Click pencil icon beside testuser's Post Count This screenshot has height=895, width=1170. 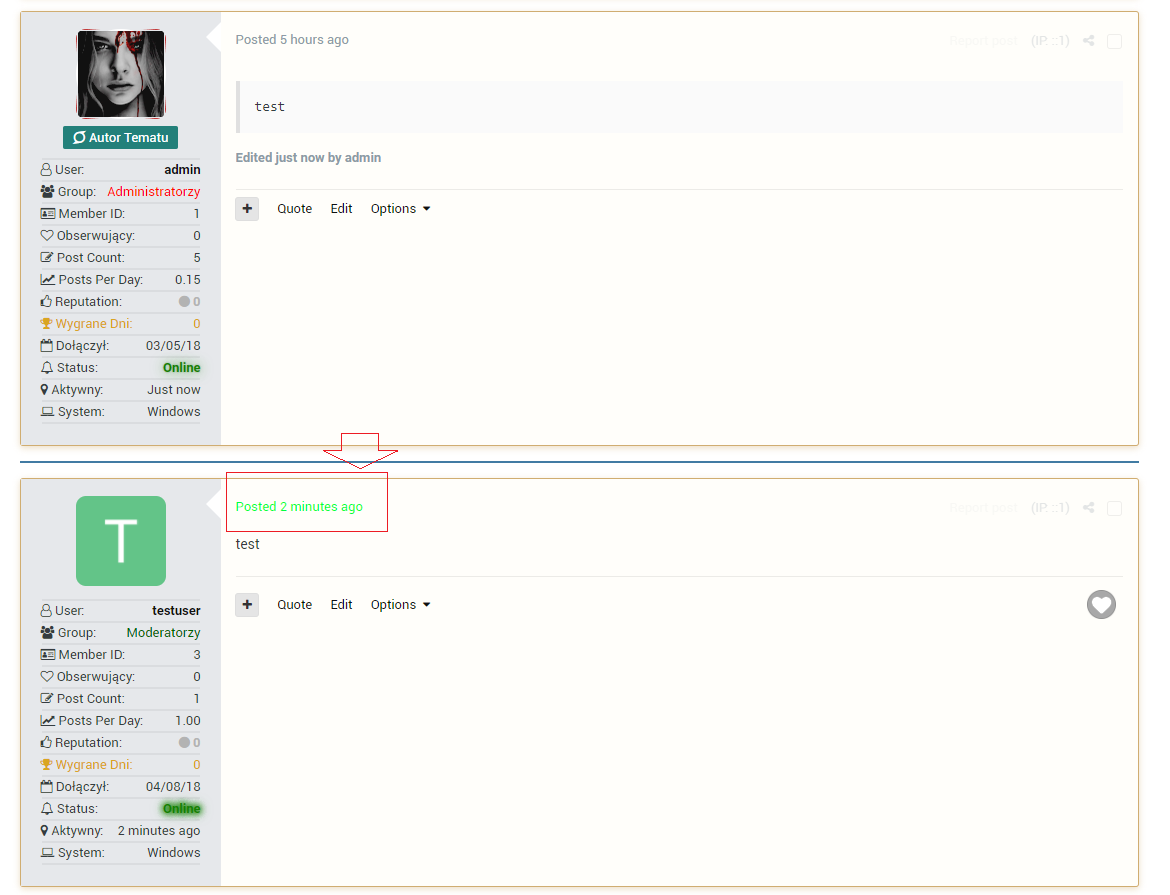pyautogui.click(x=47, y=699)
